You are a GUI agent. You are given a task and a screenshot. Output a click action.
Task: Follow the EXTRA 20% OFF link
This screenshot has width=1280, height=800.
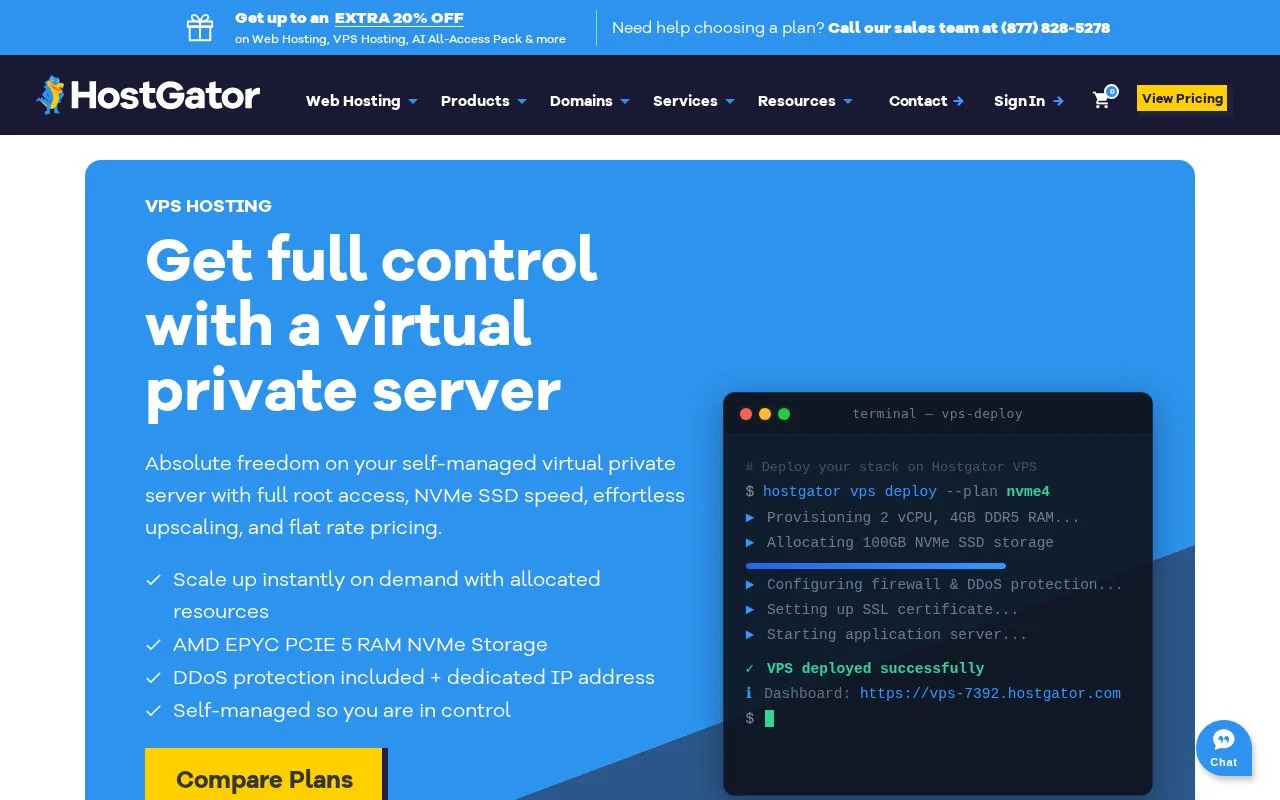click(x=399, y=18)
